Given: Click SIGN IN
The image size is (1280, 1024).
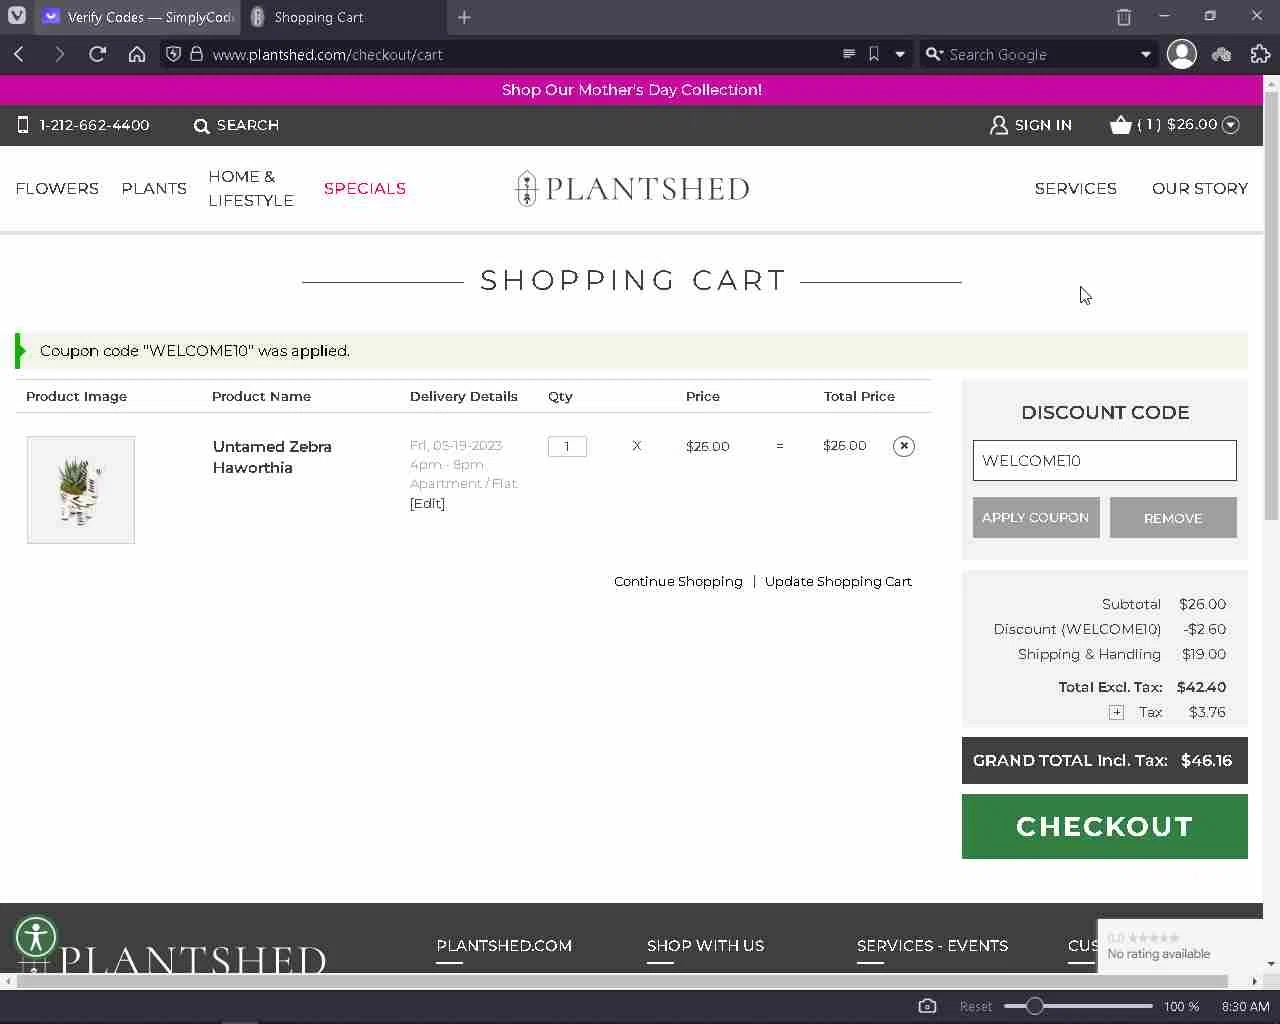Looking at the screenshot, I should coord(1031,125).
